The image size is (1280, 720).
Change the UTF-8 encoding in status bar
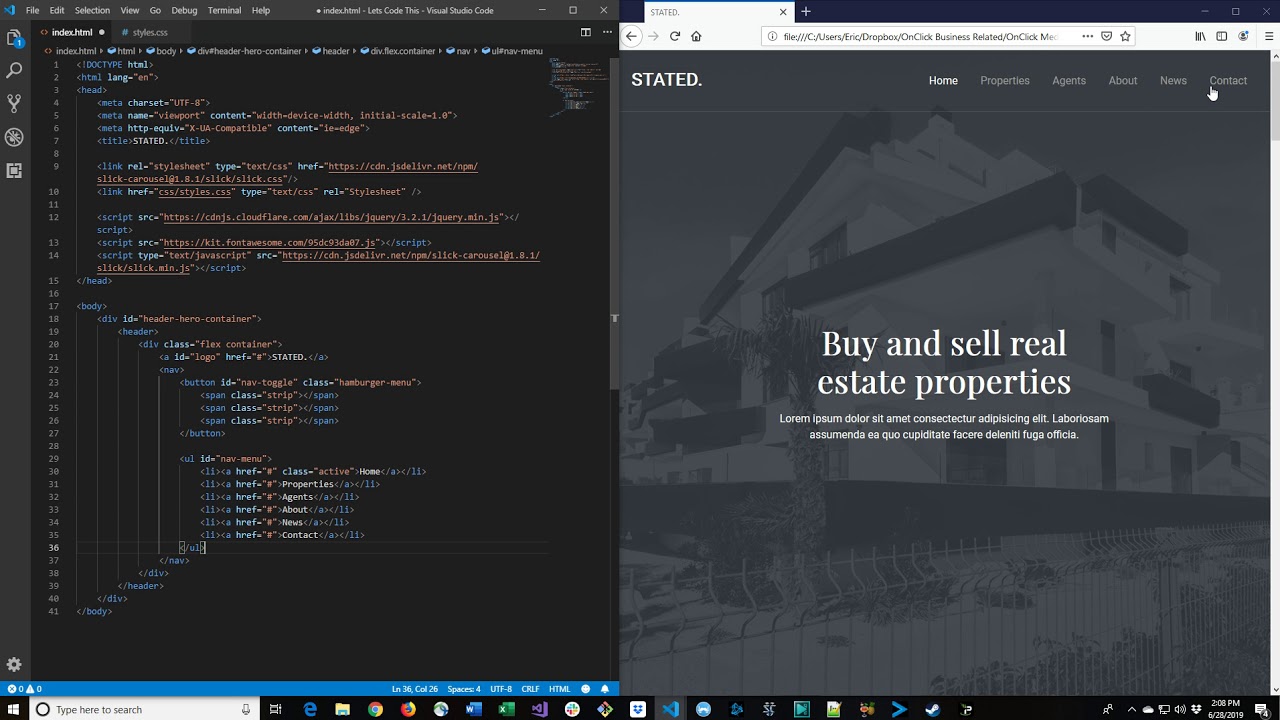[x=501, y=689]
